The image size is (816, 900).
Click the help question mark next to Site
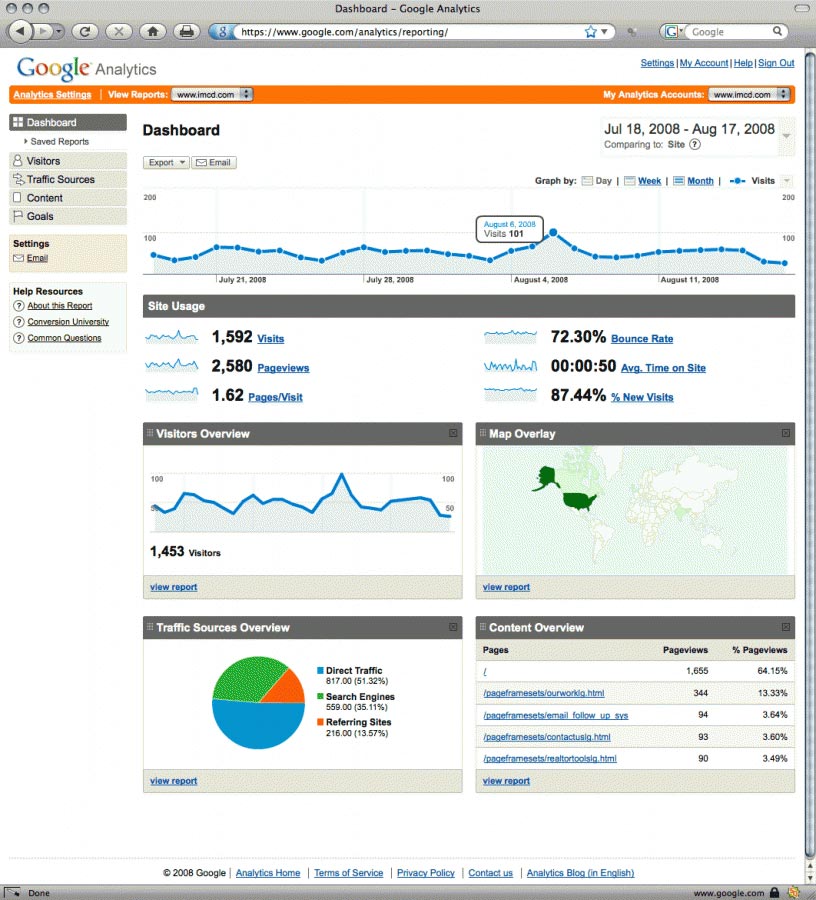pos(695,144)
